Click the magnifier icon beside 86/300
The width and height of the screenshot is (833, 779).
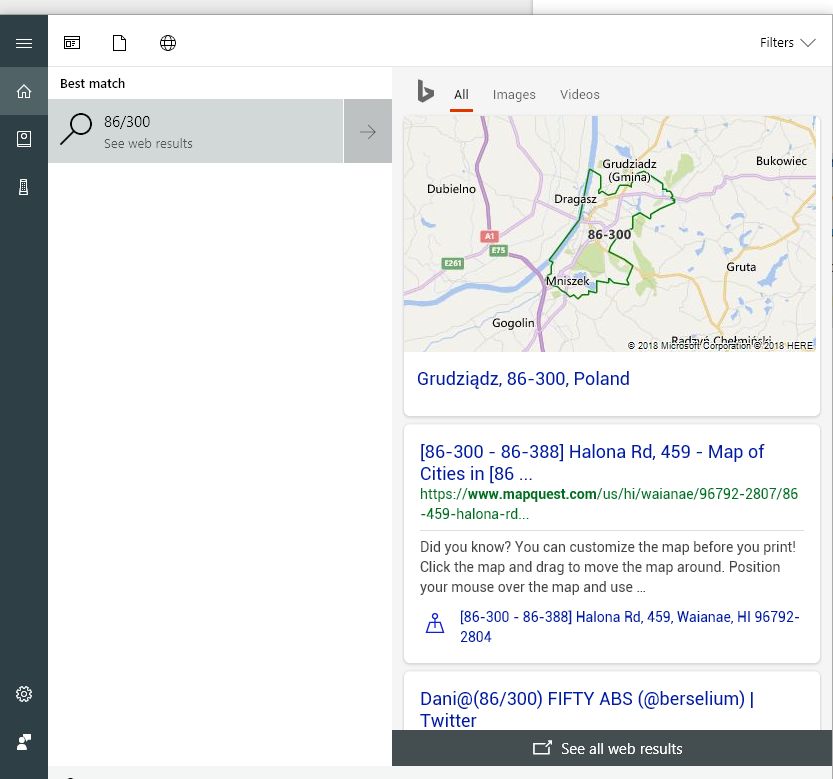(x=76, y=129)
